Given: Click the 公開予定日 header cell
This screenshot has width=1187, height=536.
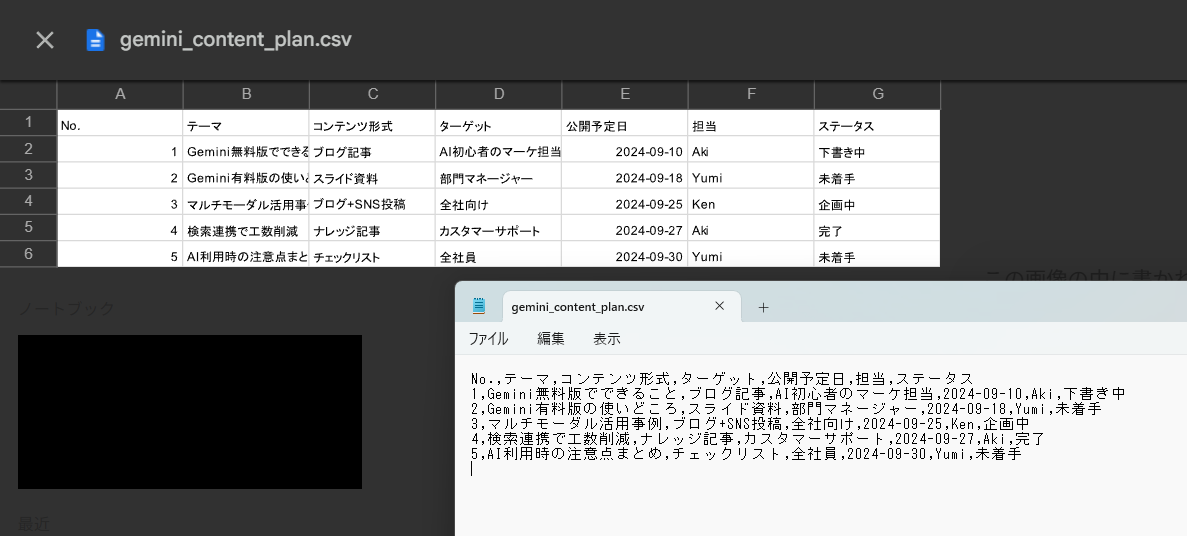Looking at the screenshot, I should point(625,123).
